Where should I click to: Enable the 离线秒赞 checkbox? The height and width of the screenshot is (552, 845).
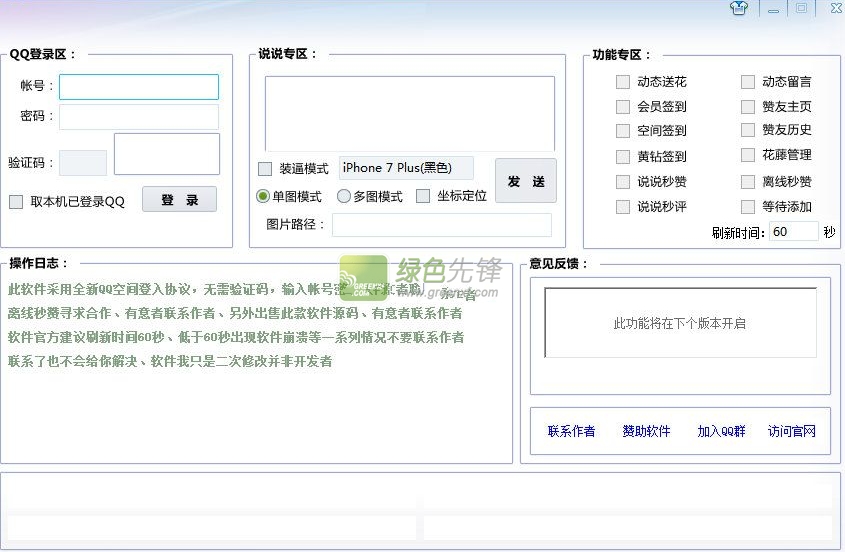tap(747, 182)
